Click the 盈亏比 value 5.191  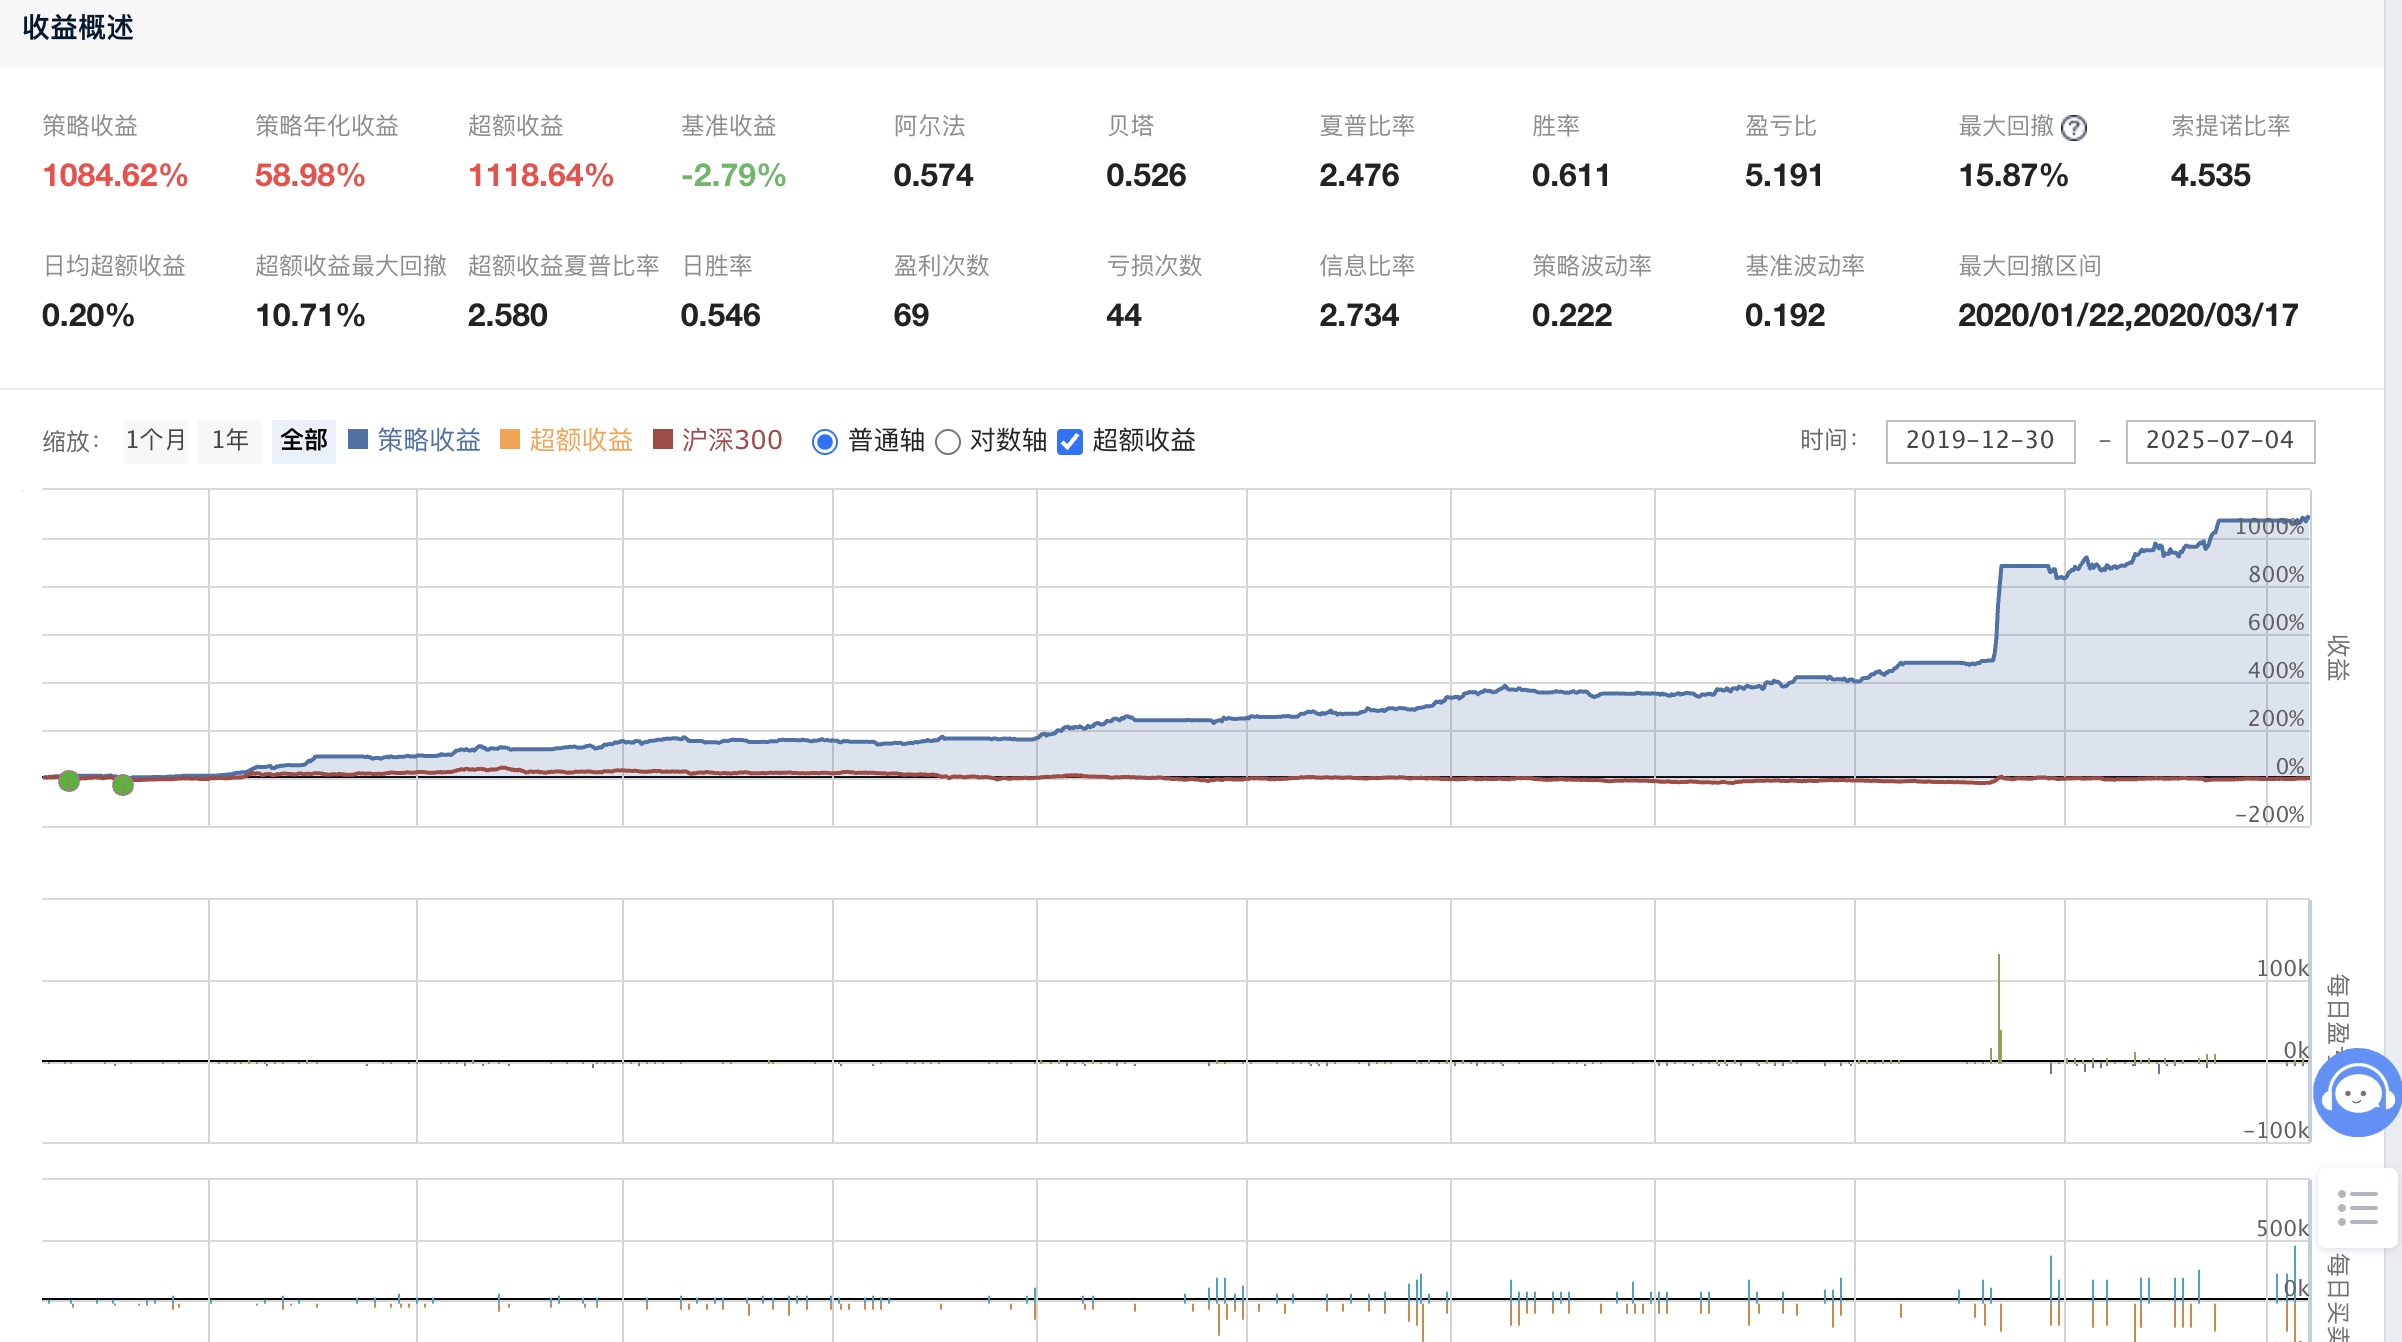pyautogui.click(x=1784, y=176)
